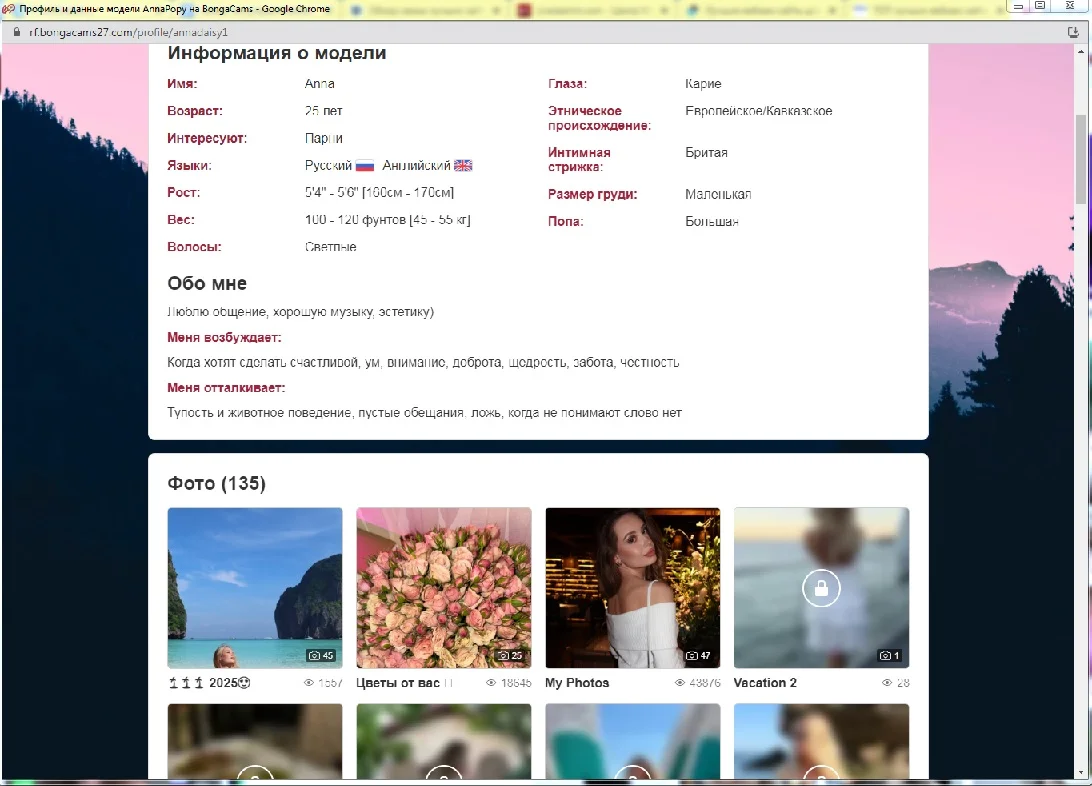Click the scrollbar down arrow of the page
The height and width of the screenshot is (786, 1092).
click(x=1081, y=772)
